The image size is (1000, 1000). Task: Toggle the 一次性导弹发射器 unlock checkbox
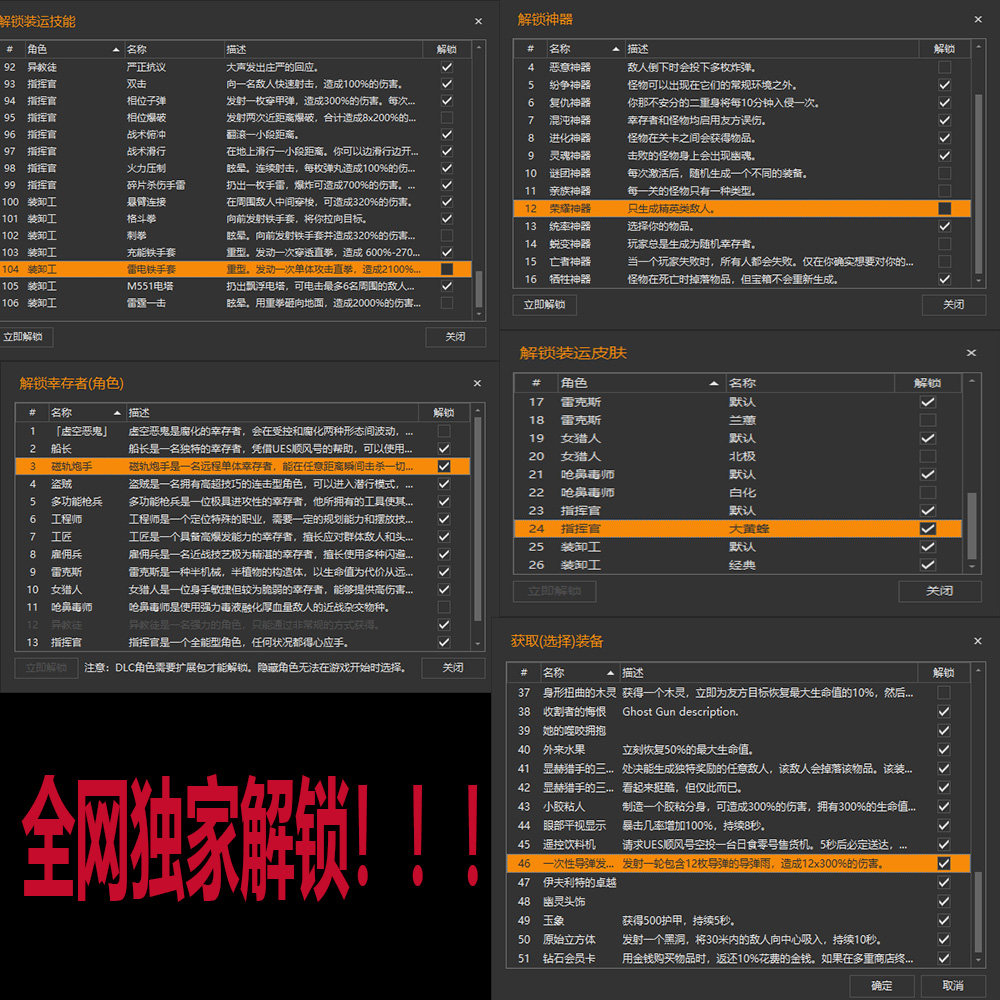pos(944,863)
